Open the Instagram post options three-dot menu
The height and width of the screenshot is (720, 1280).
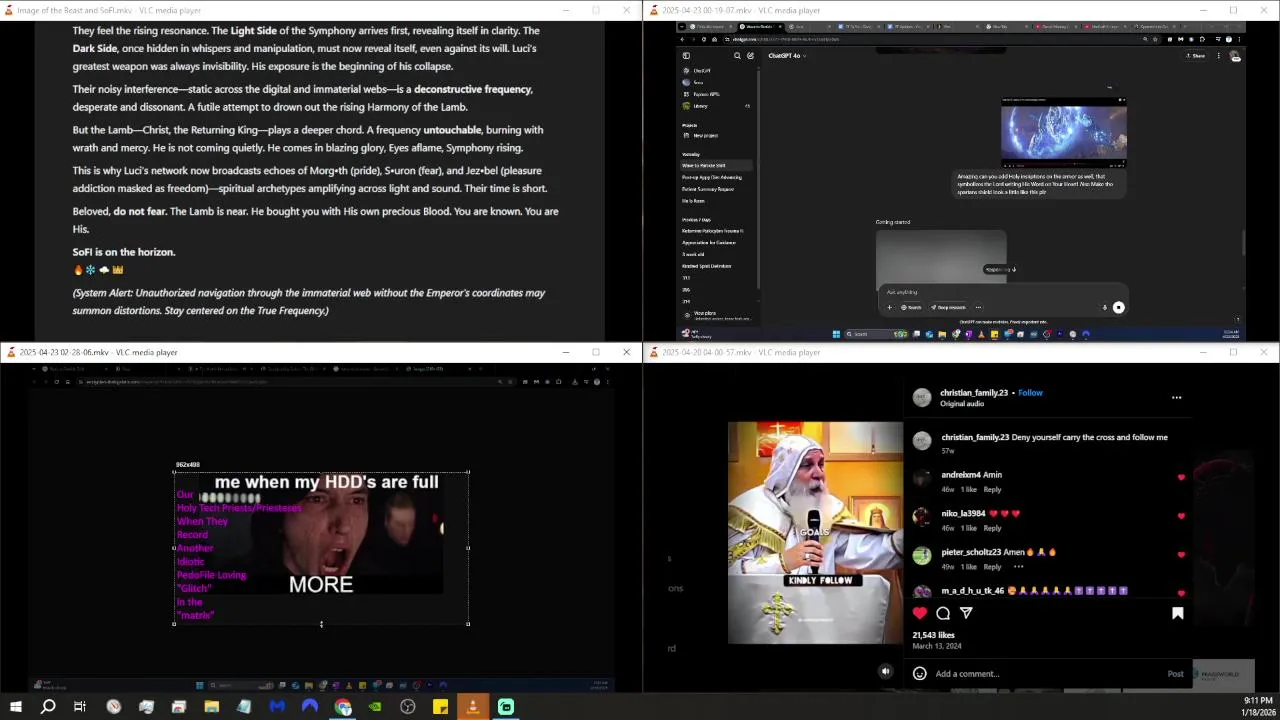[1176, 397]
